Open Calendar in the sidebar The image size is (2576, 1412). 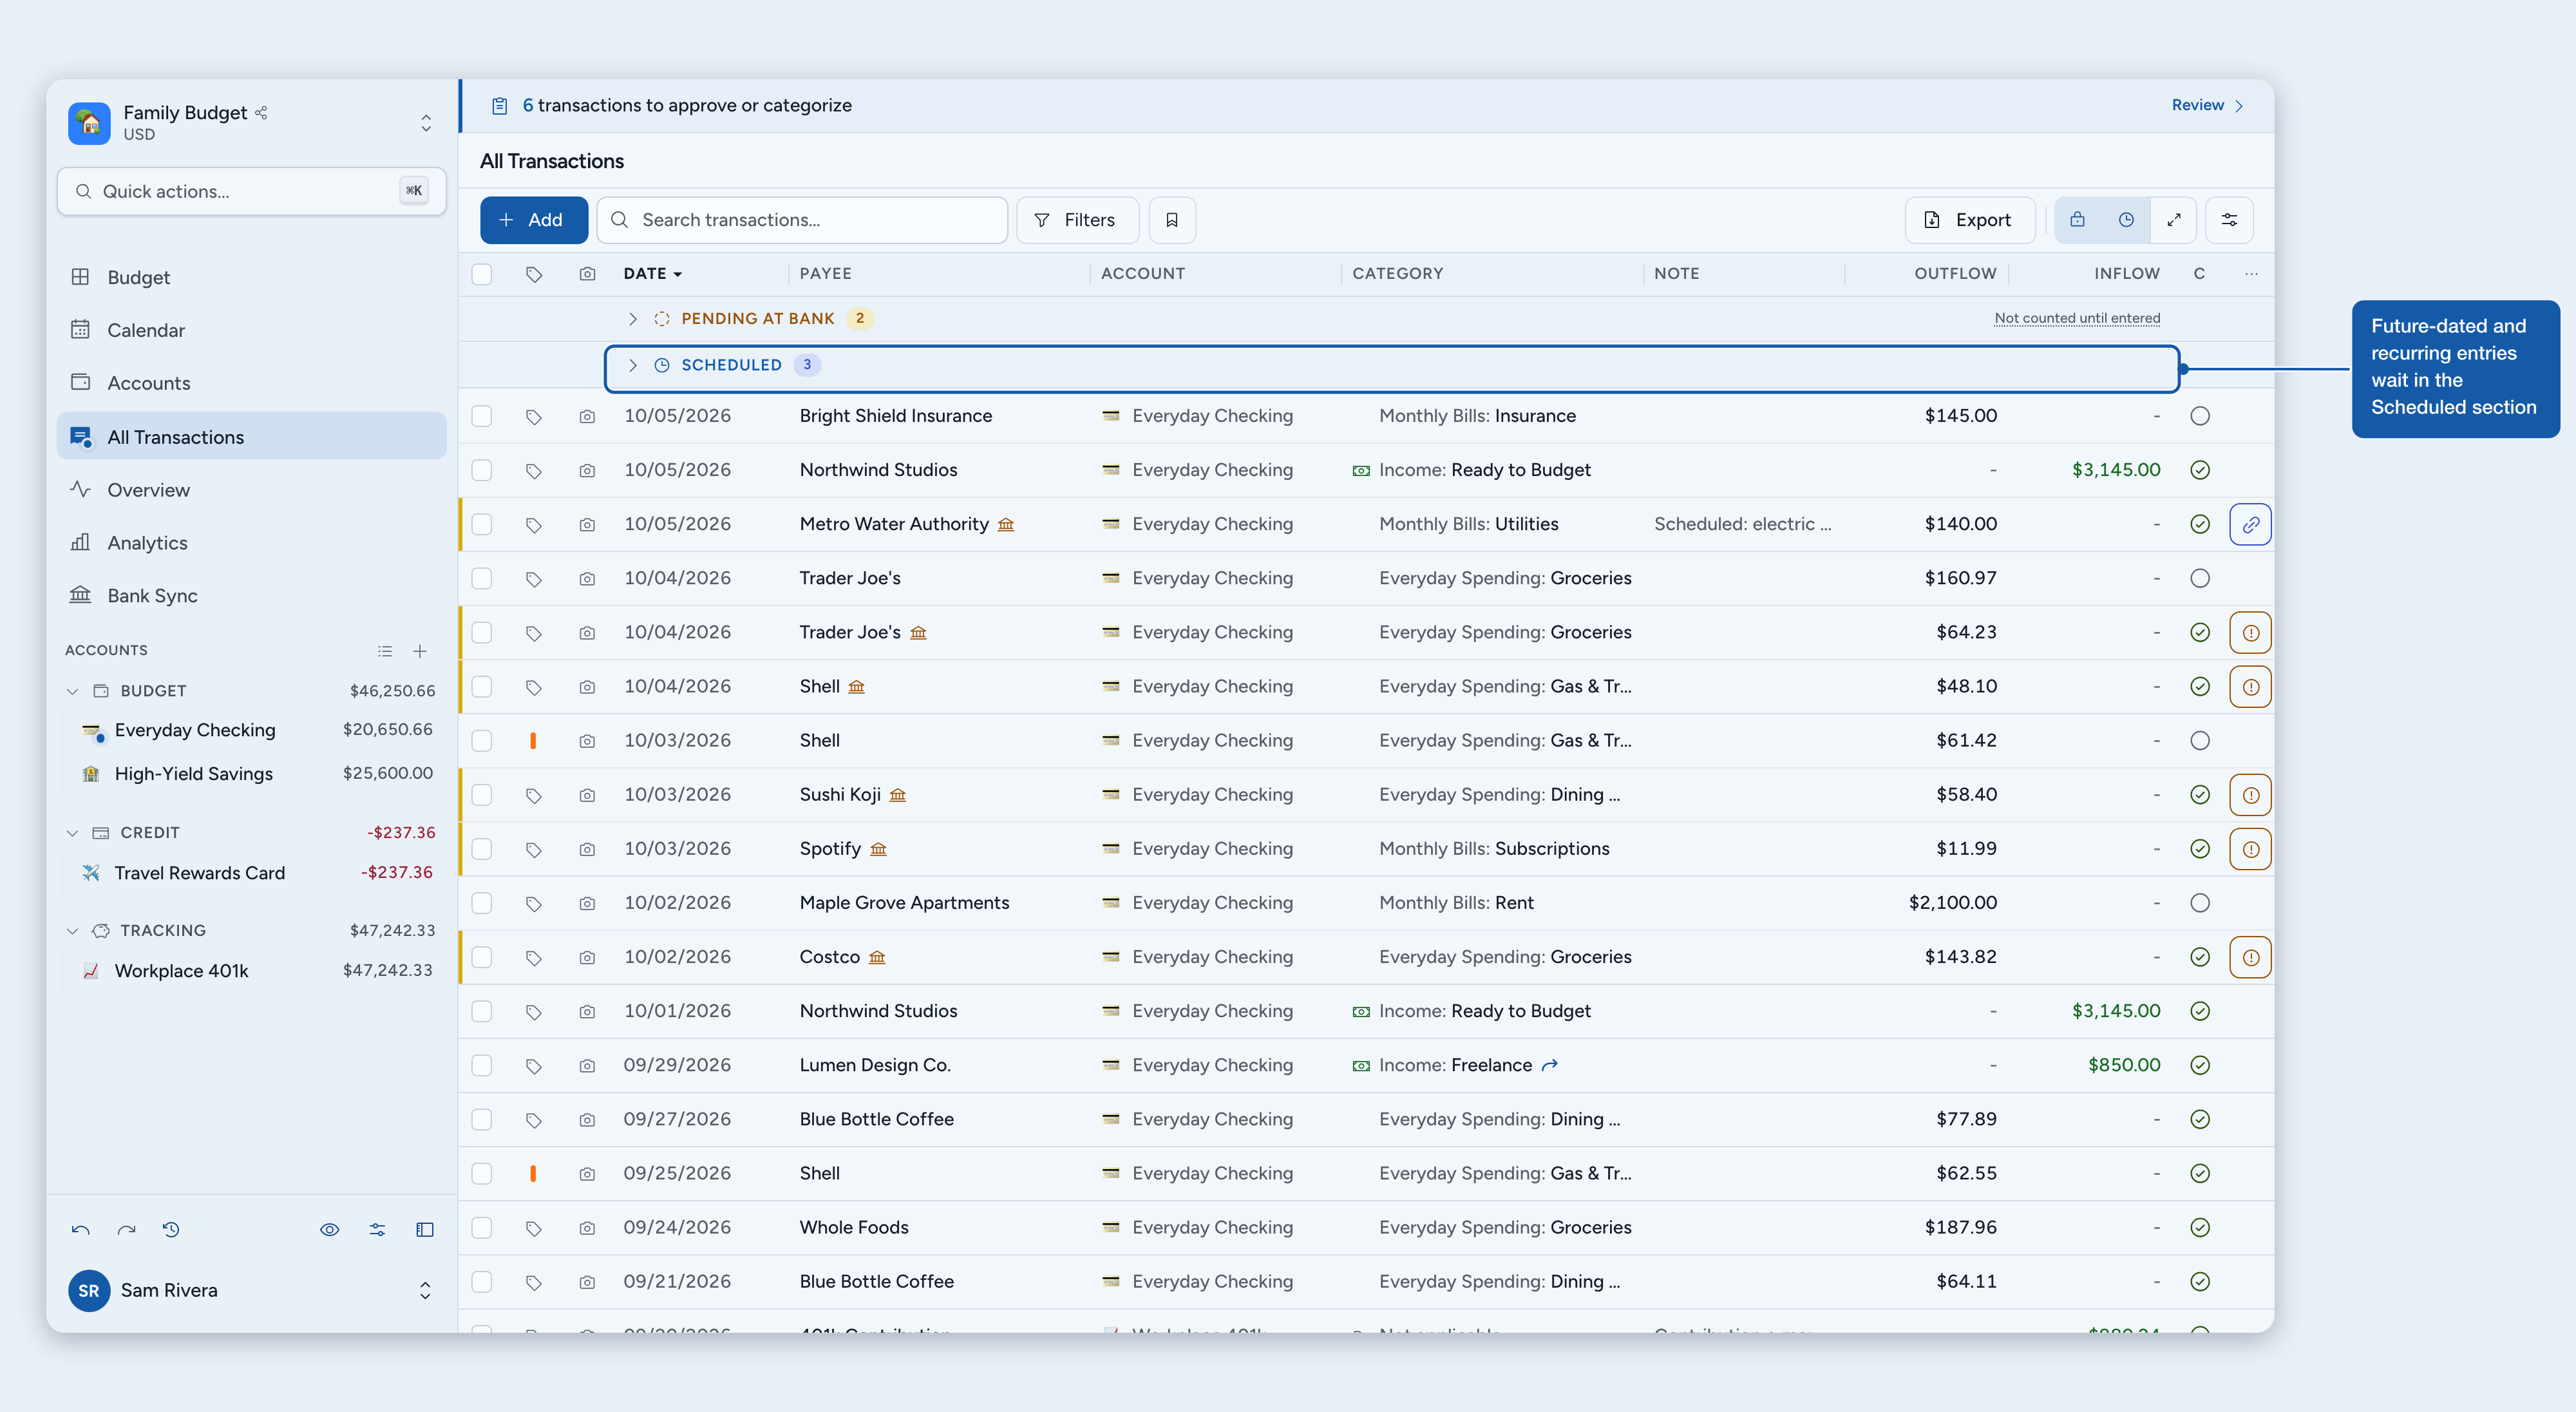251,330
